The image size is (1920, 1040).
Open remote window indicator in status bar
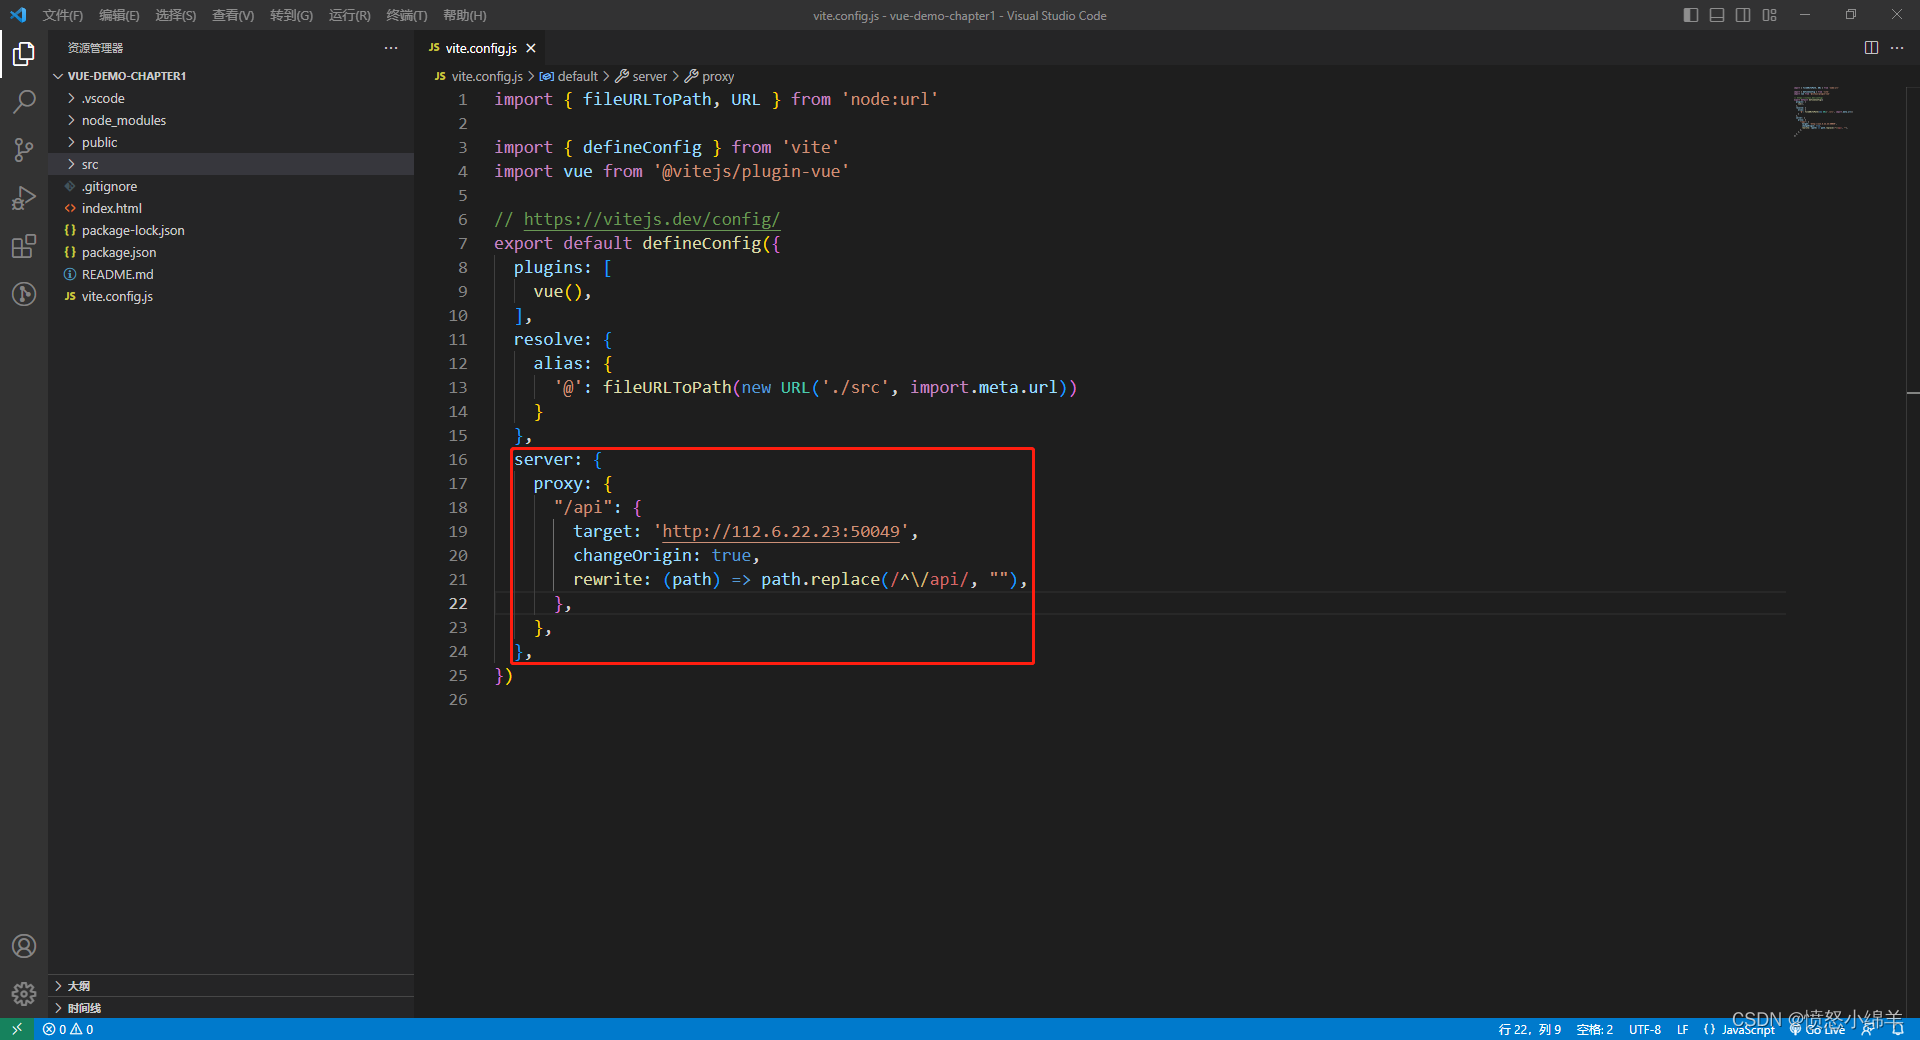tap(17, 1029)
